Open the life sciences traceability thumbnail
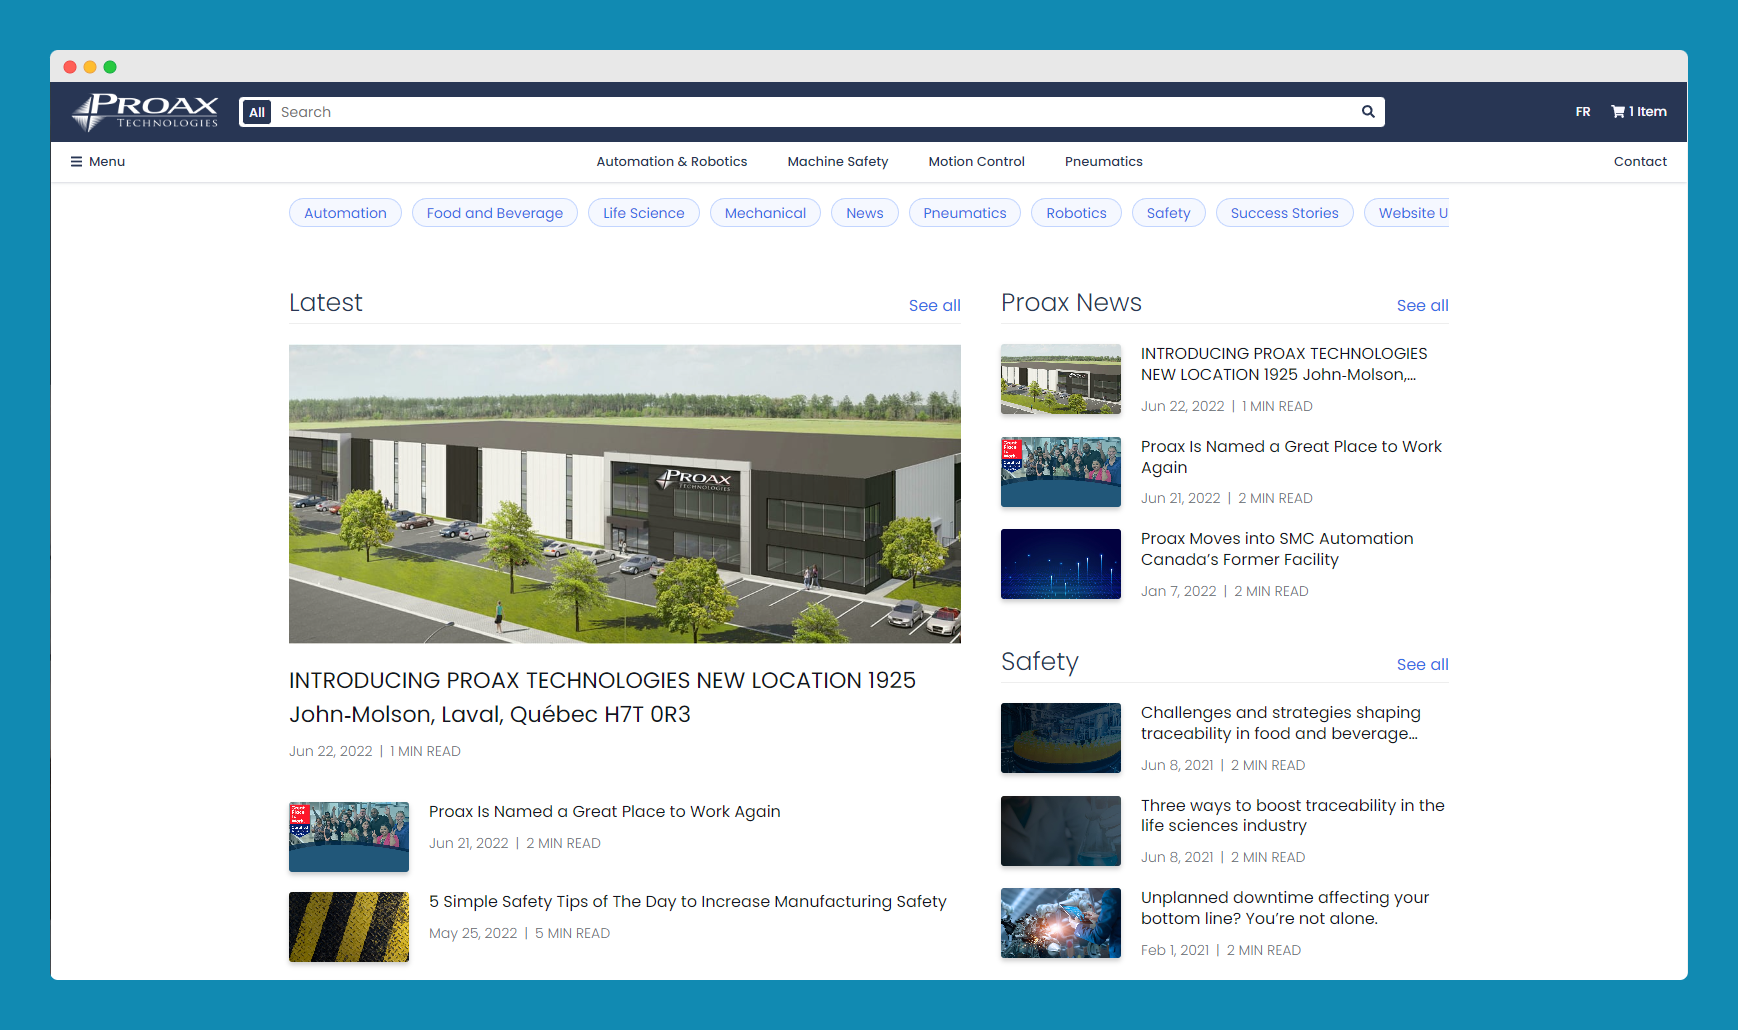Image resolution: width=1738 pixels, height=1030 pixels. [1061, 831]
